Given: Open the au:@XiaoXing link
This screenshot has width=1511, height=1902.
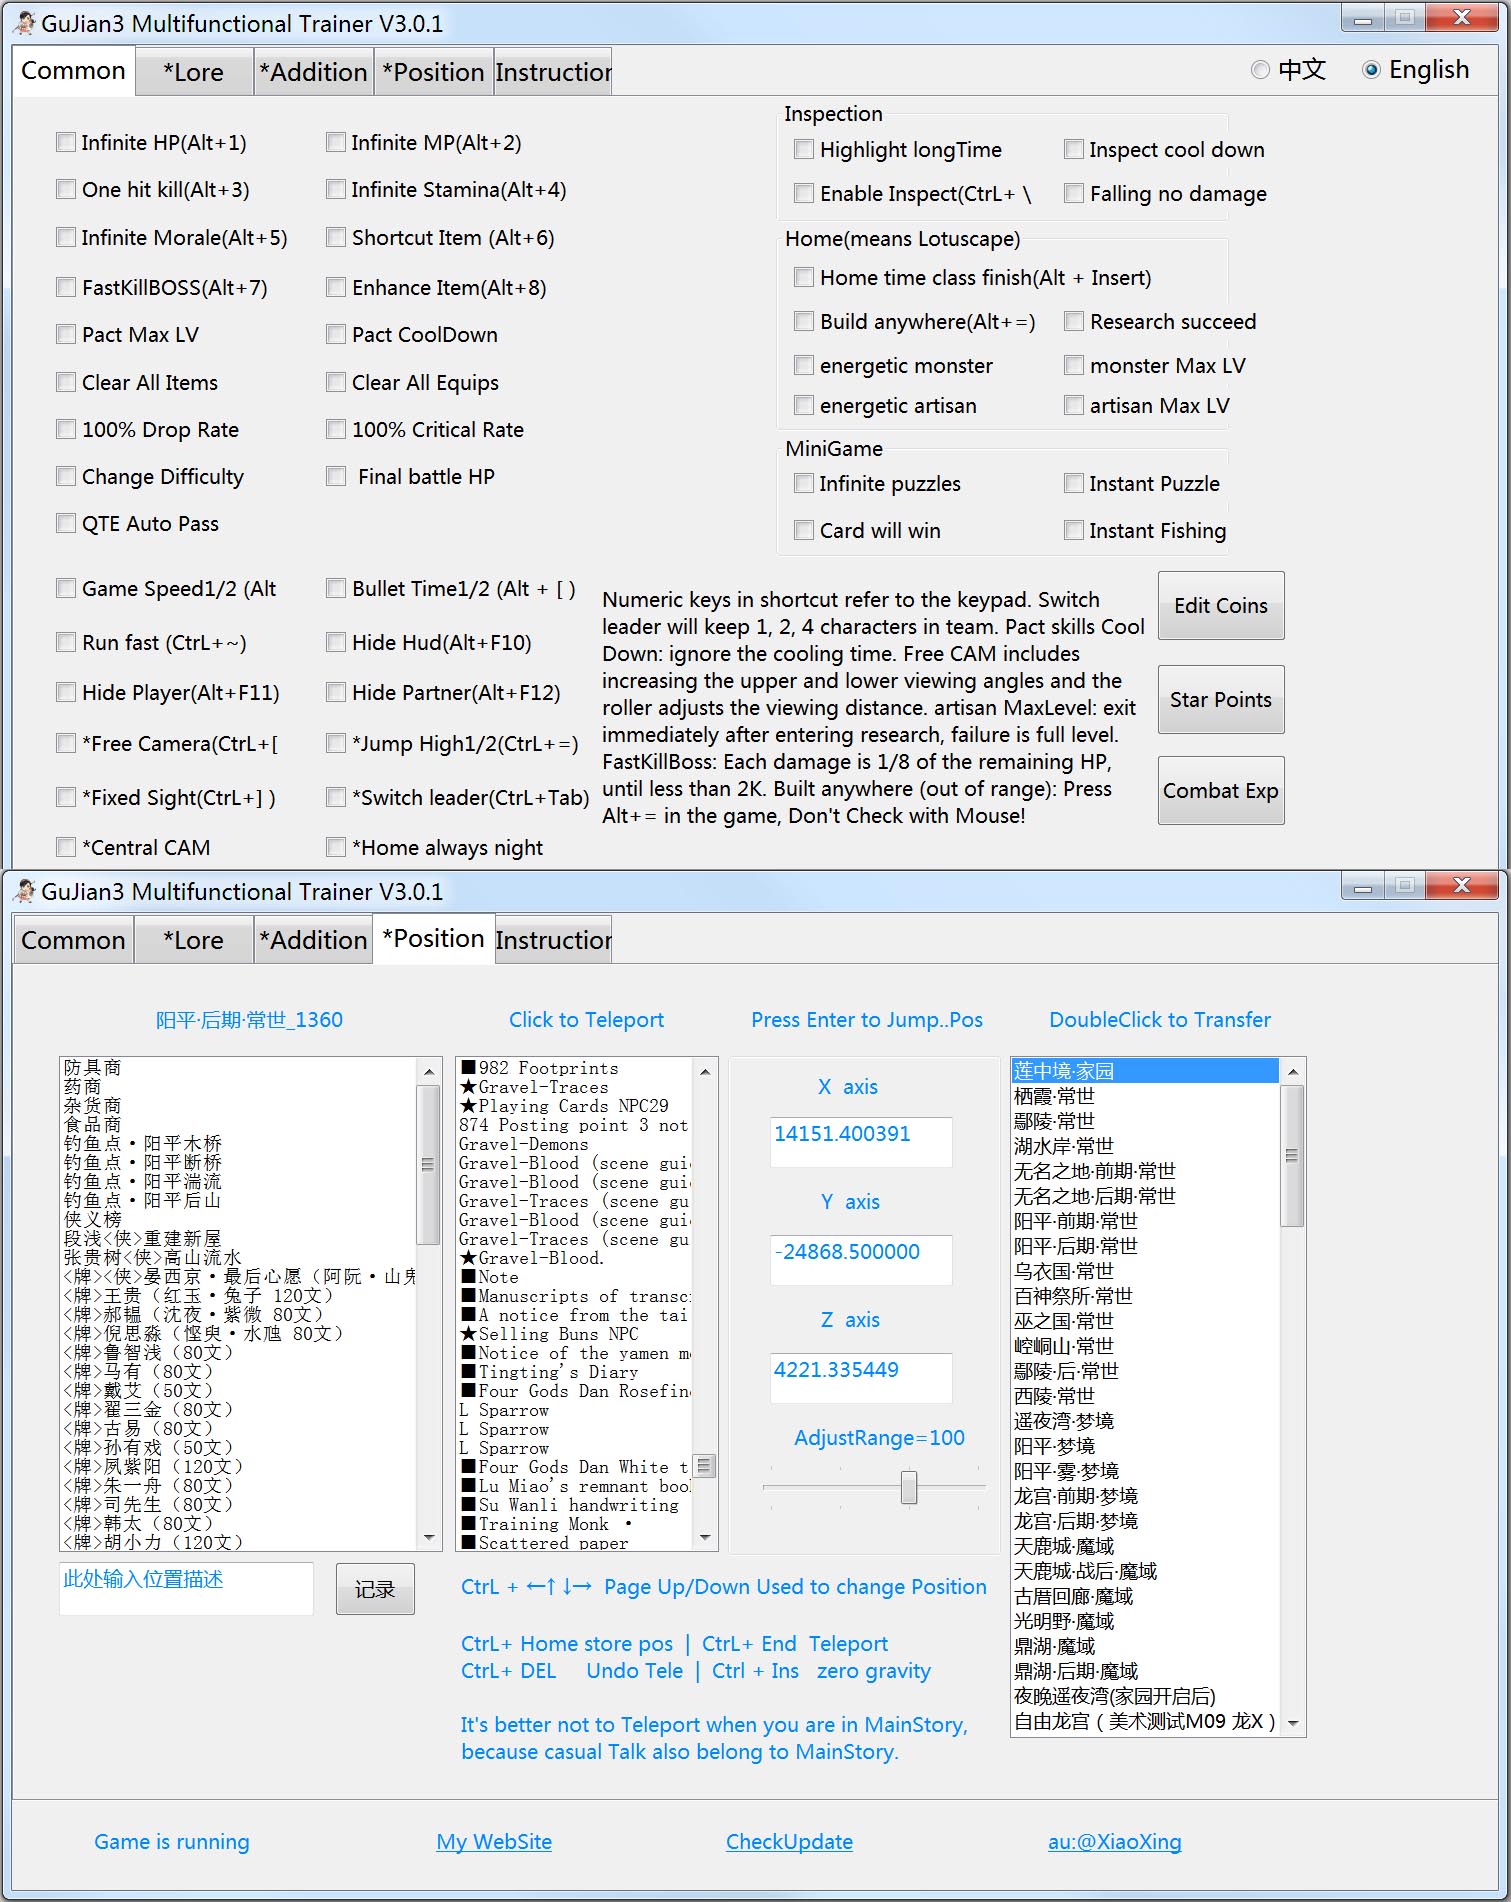Looking at the screenshot, I should coord(1114,1841).
